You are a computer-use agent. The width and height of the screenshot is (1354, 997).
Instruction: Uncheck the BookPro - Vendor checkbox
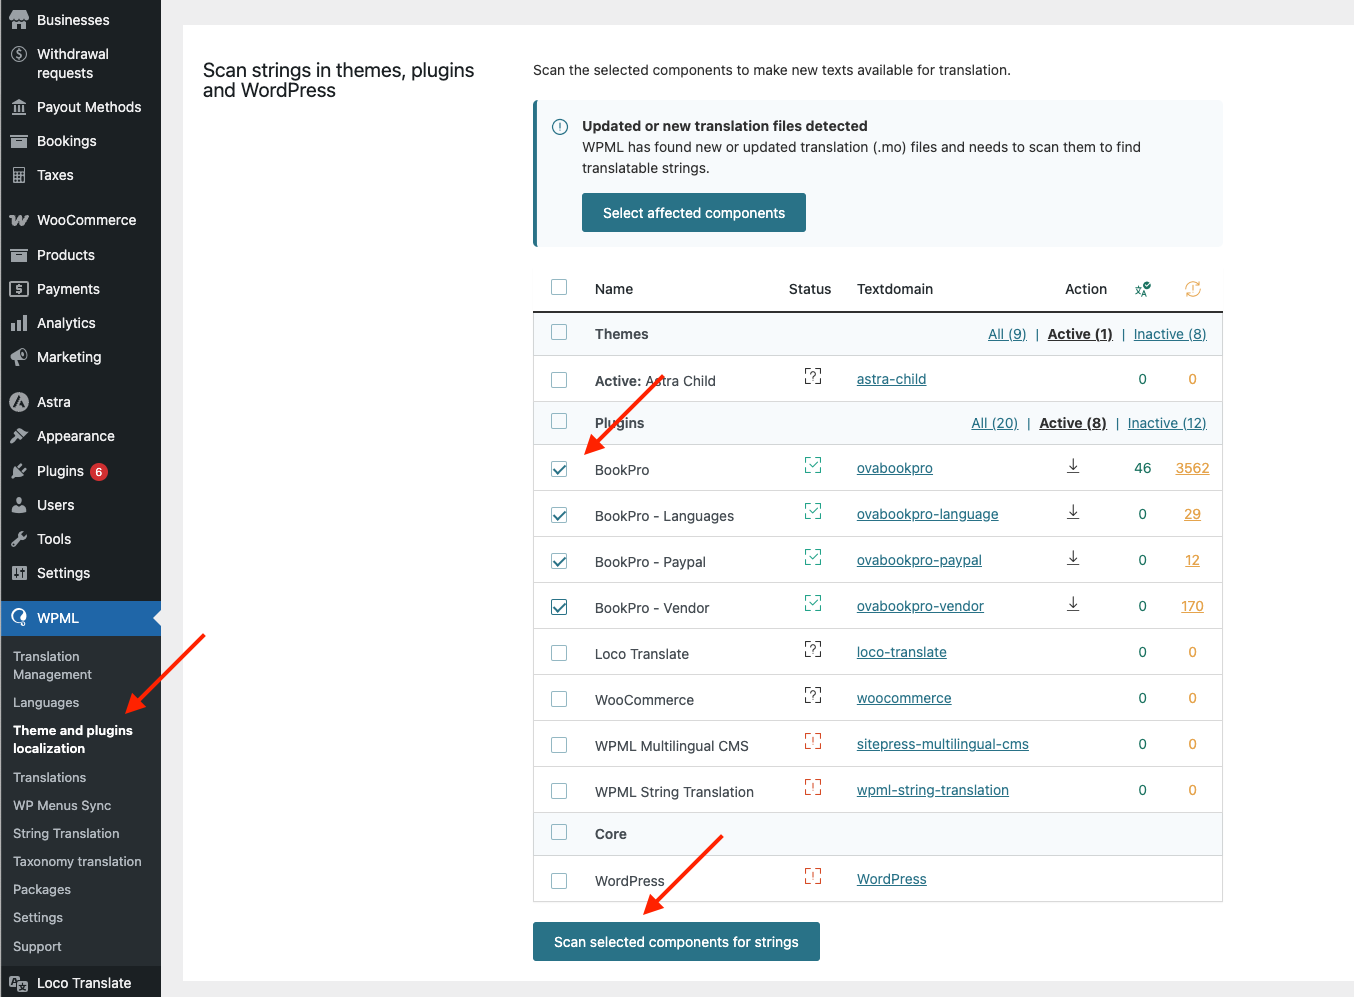[x=559, y=607]
